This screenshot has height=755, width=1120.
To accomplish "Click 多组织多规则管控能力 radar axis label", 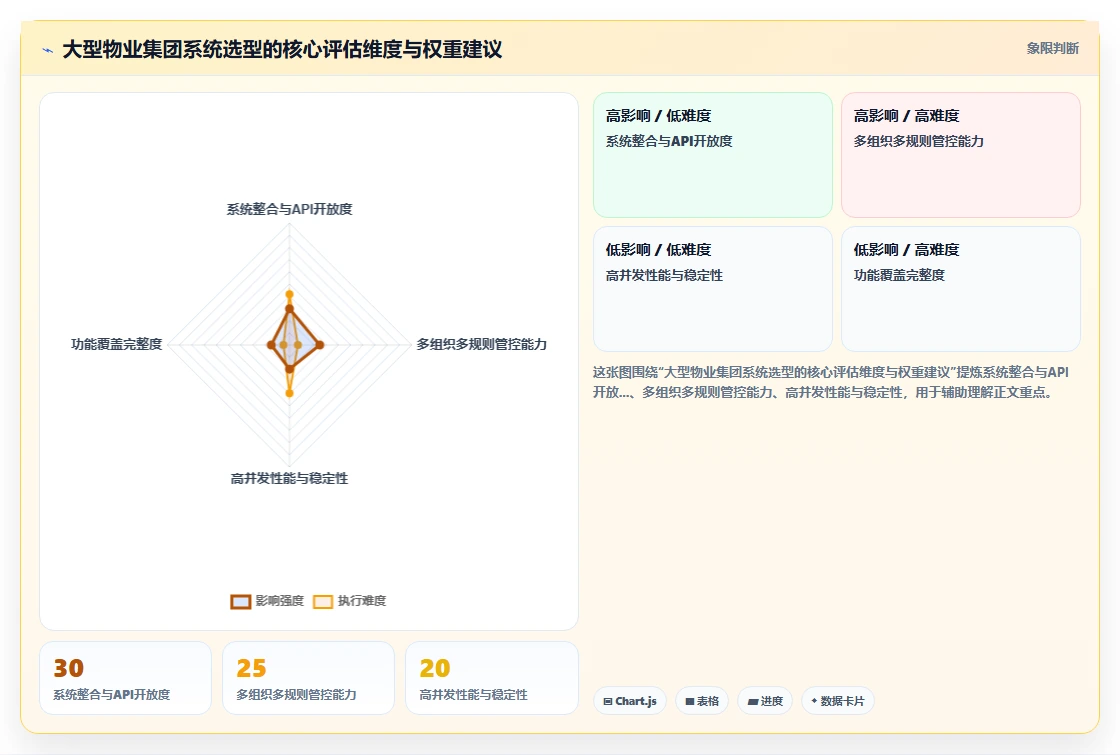I will point(481,344).
